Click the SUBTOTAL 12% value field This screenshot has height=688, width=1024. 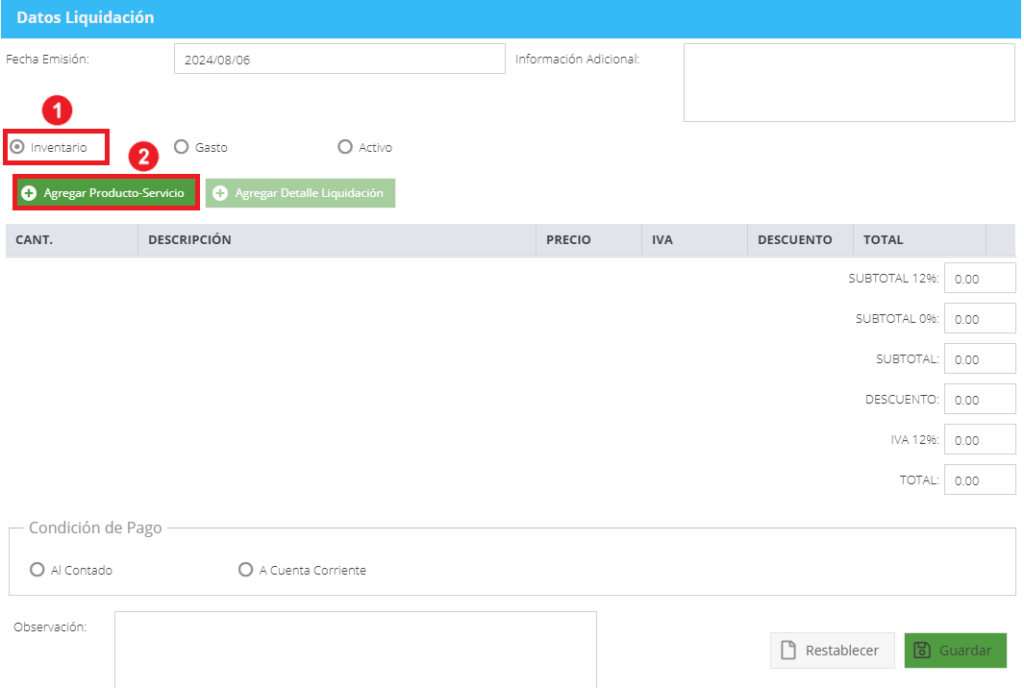[980, 279]
